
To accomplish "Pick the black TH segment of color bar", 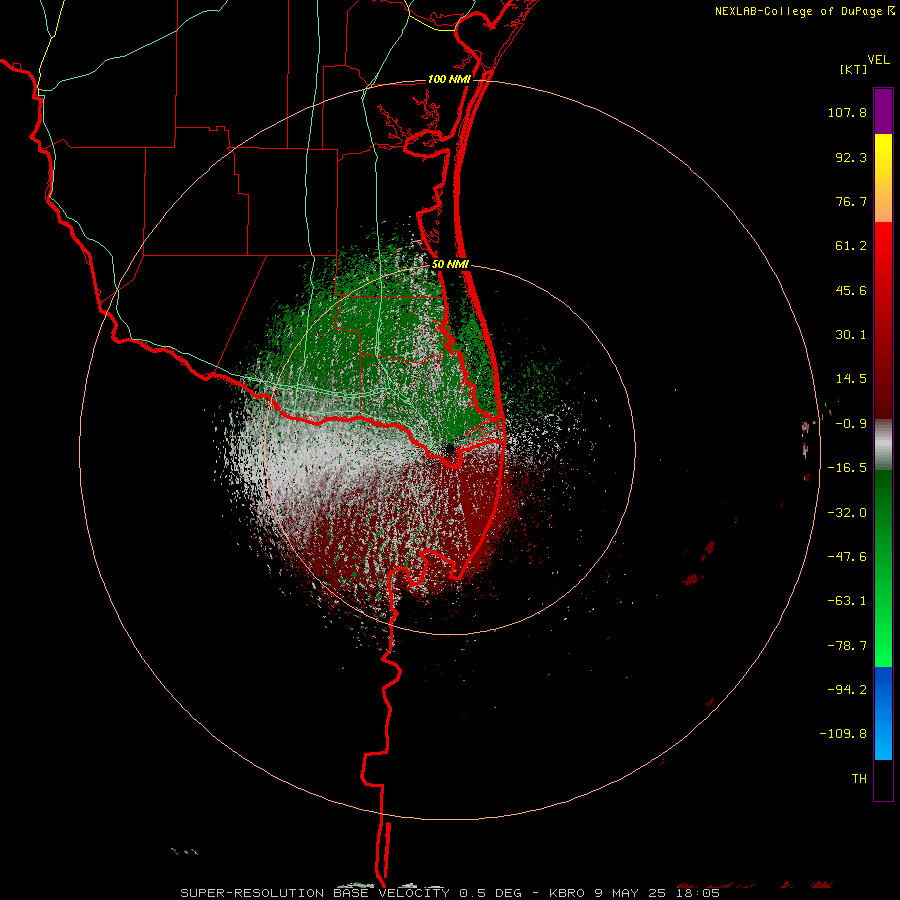I will tap(883, 780).
